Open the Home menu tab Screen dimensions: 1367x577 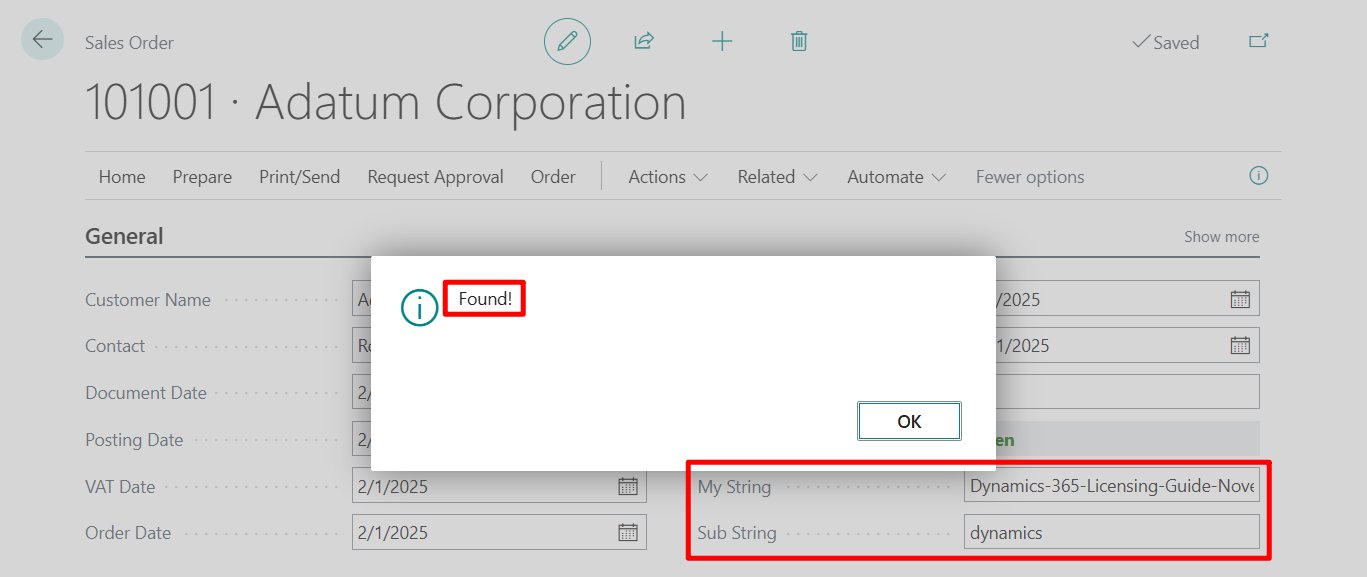[122, 177]
